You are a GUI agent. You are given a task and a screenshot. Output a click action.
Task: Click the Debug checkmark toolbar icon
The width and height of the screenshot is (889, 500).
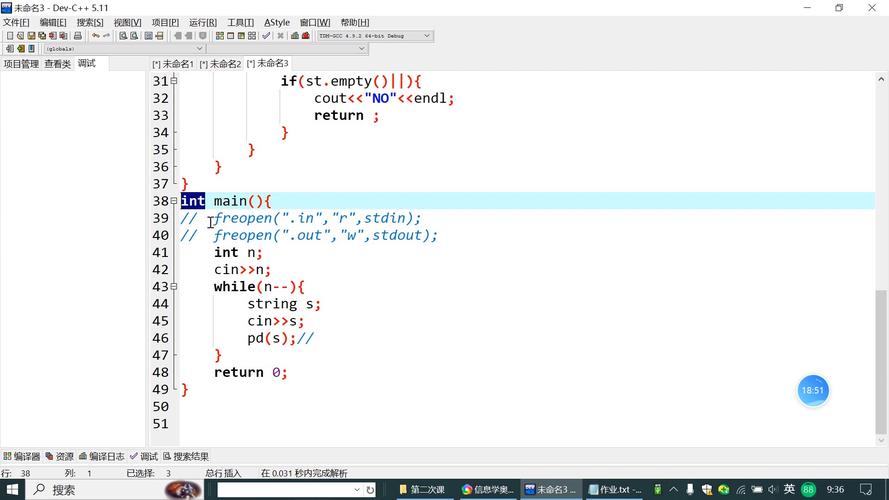[x=266, y=36]
